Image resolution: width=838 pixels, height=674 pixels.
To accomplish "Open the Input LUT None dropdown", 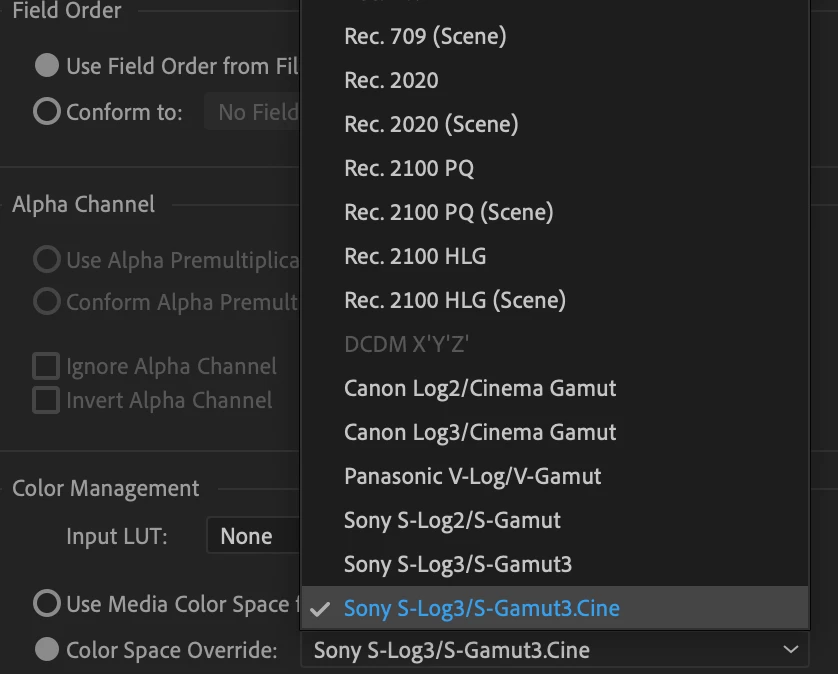I will 254,536.
